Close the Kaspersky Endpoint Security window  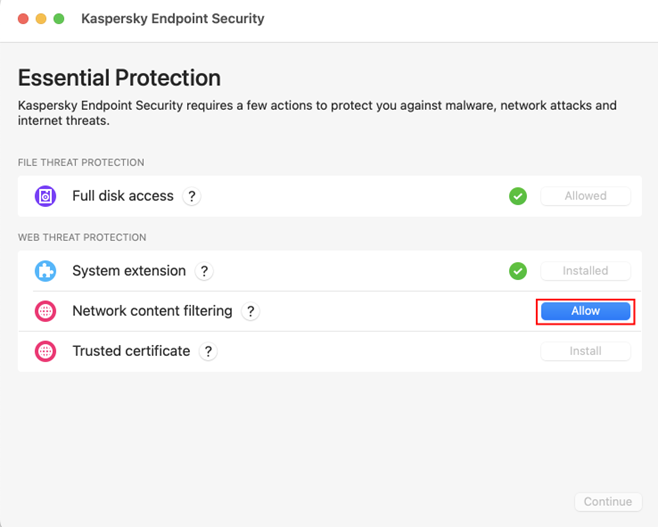pos(23,19)
